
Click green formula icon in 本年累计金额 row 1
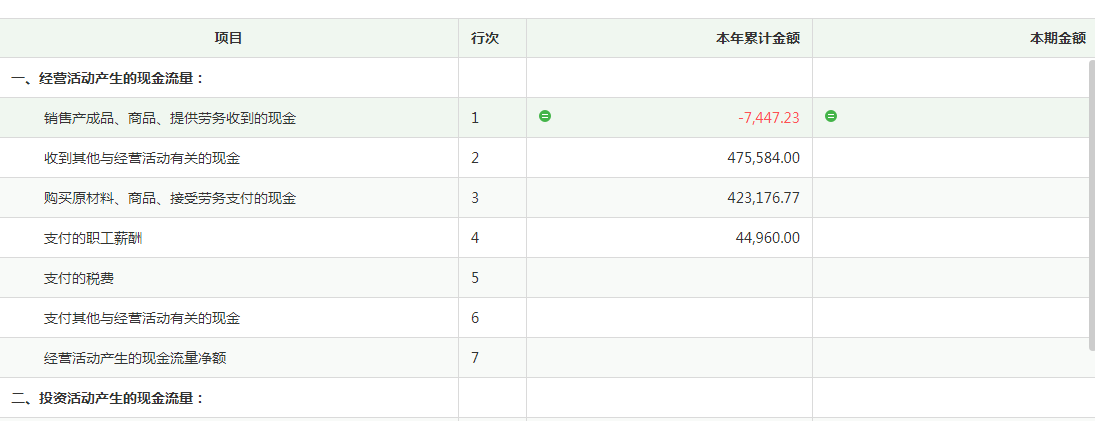545,117
